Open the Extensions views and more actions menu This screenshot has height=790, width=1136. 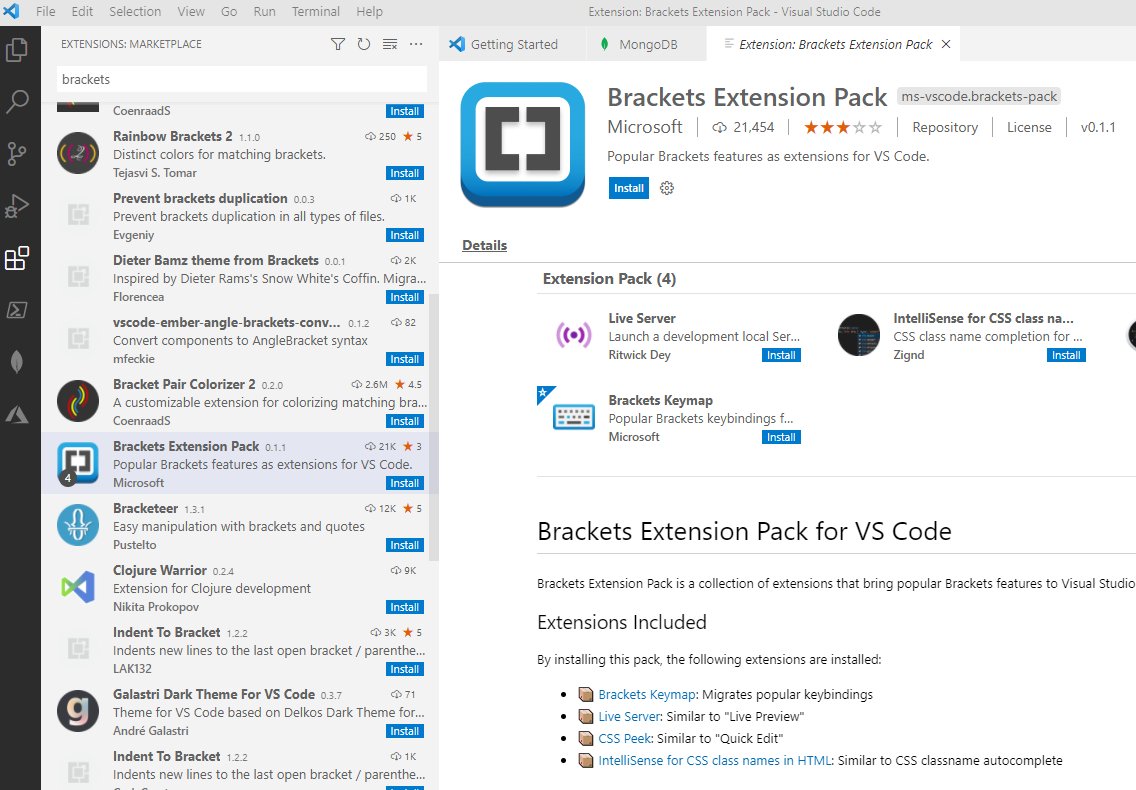click(x=416, y=44)
